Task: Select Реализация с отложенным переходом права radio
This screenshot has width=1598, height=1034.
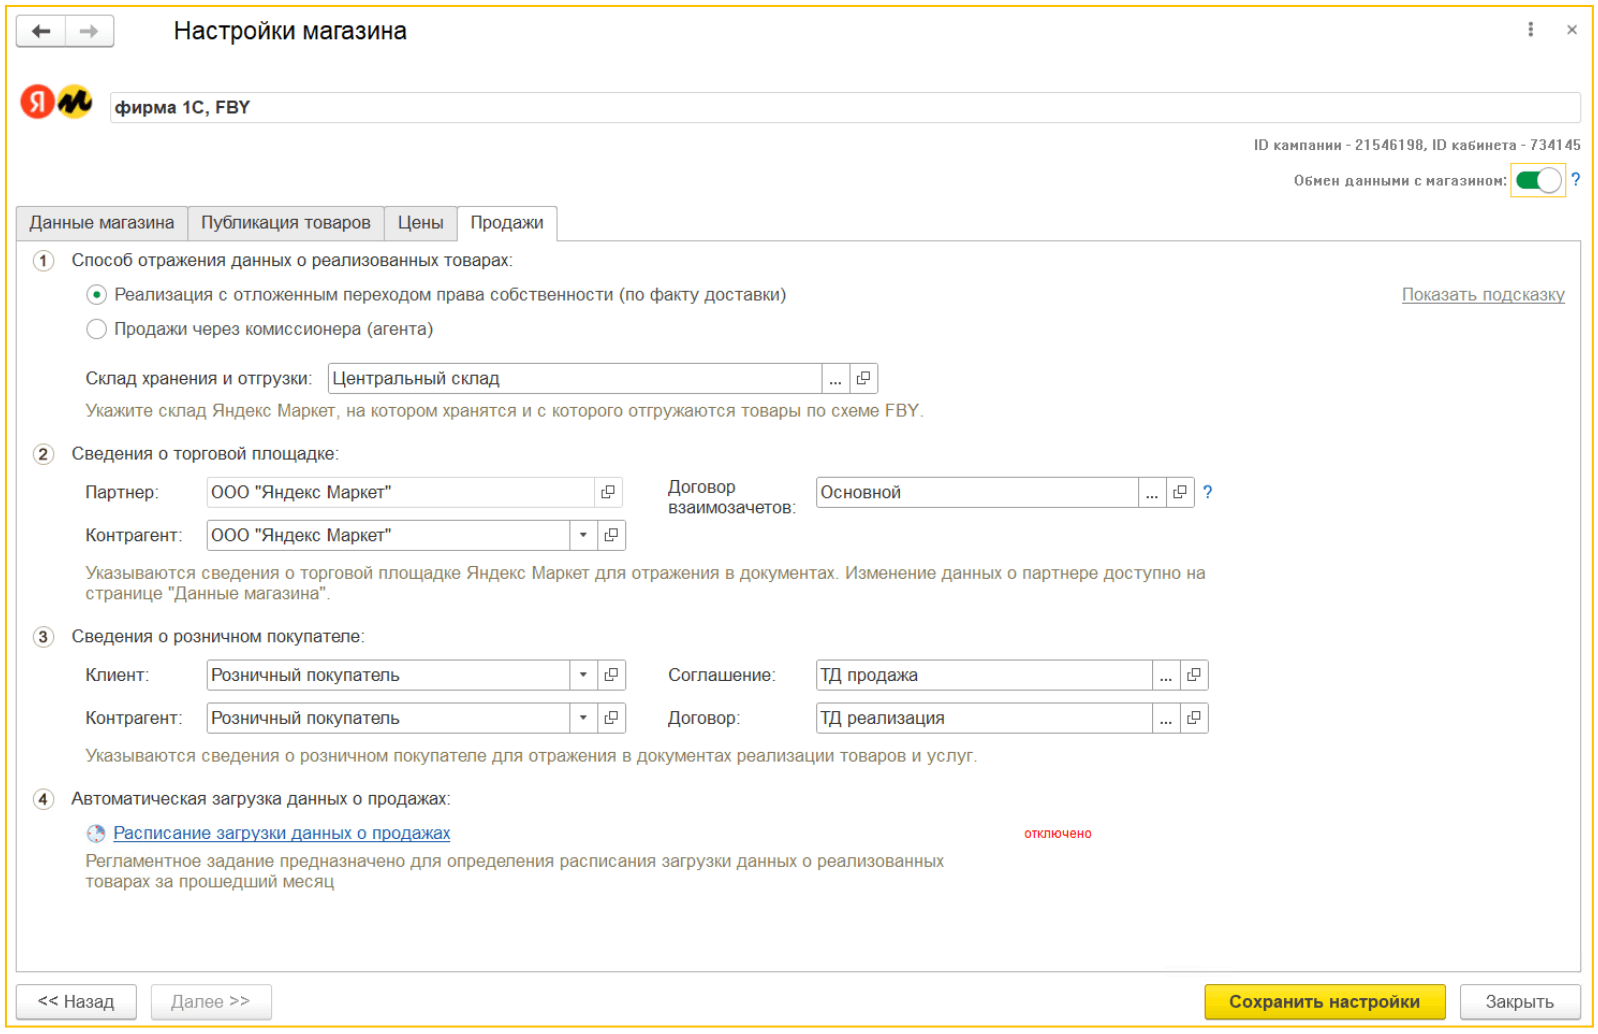Action: click(97, 295)
